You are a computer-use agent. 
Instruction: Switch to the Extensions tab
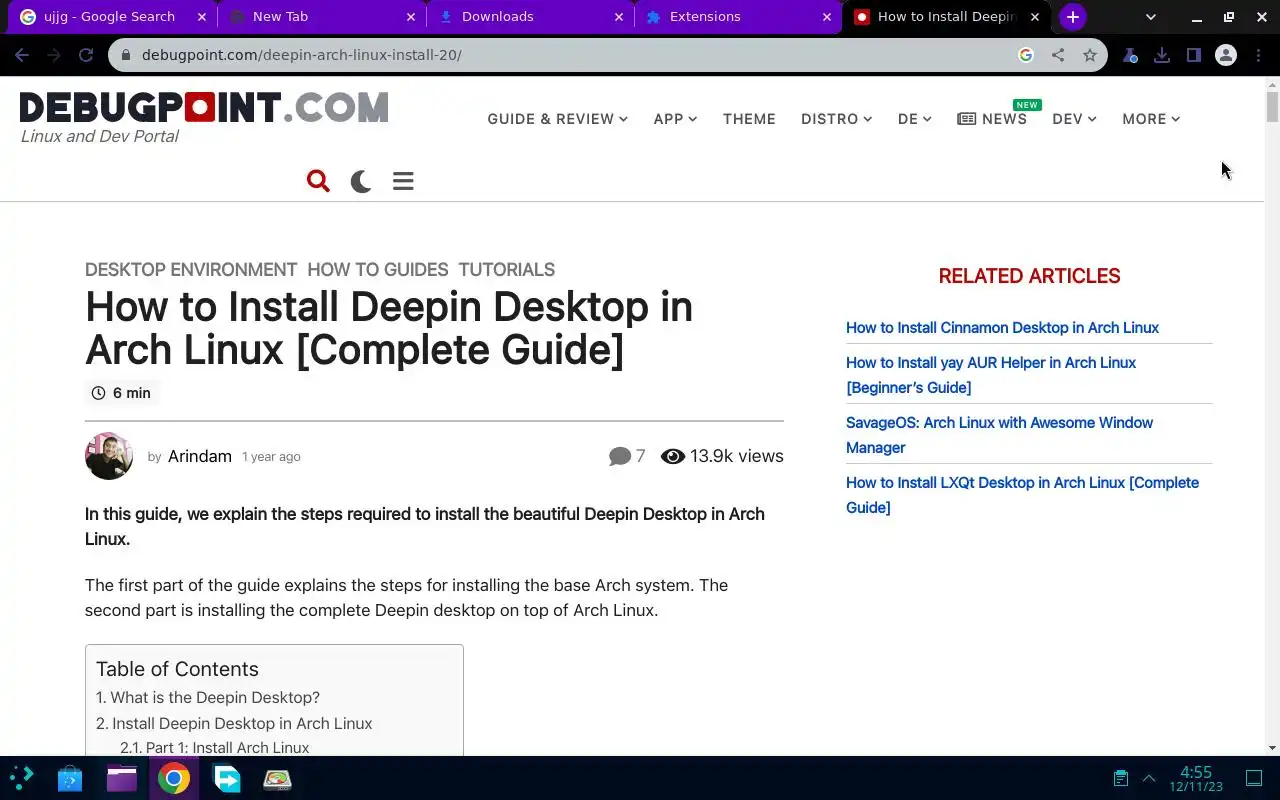tap(738, 17)
